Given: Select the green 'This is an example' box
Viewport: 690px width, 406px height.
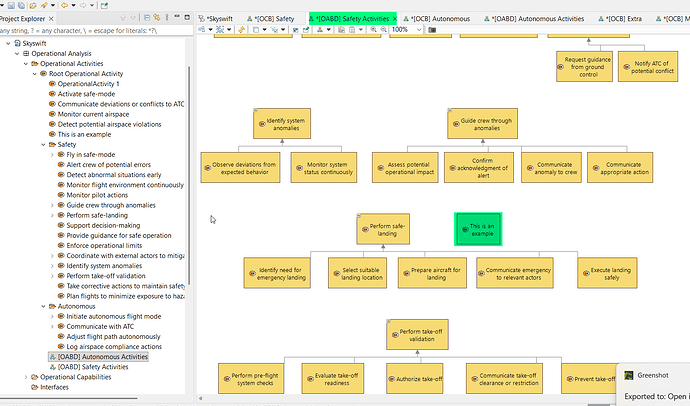Looking at the screenshot, I should tap(478, 228).
